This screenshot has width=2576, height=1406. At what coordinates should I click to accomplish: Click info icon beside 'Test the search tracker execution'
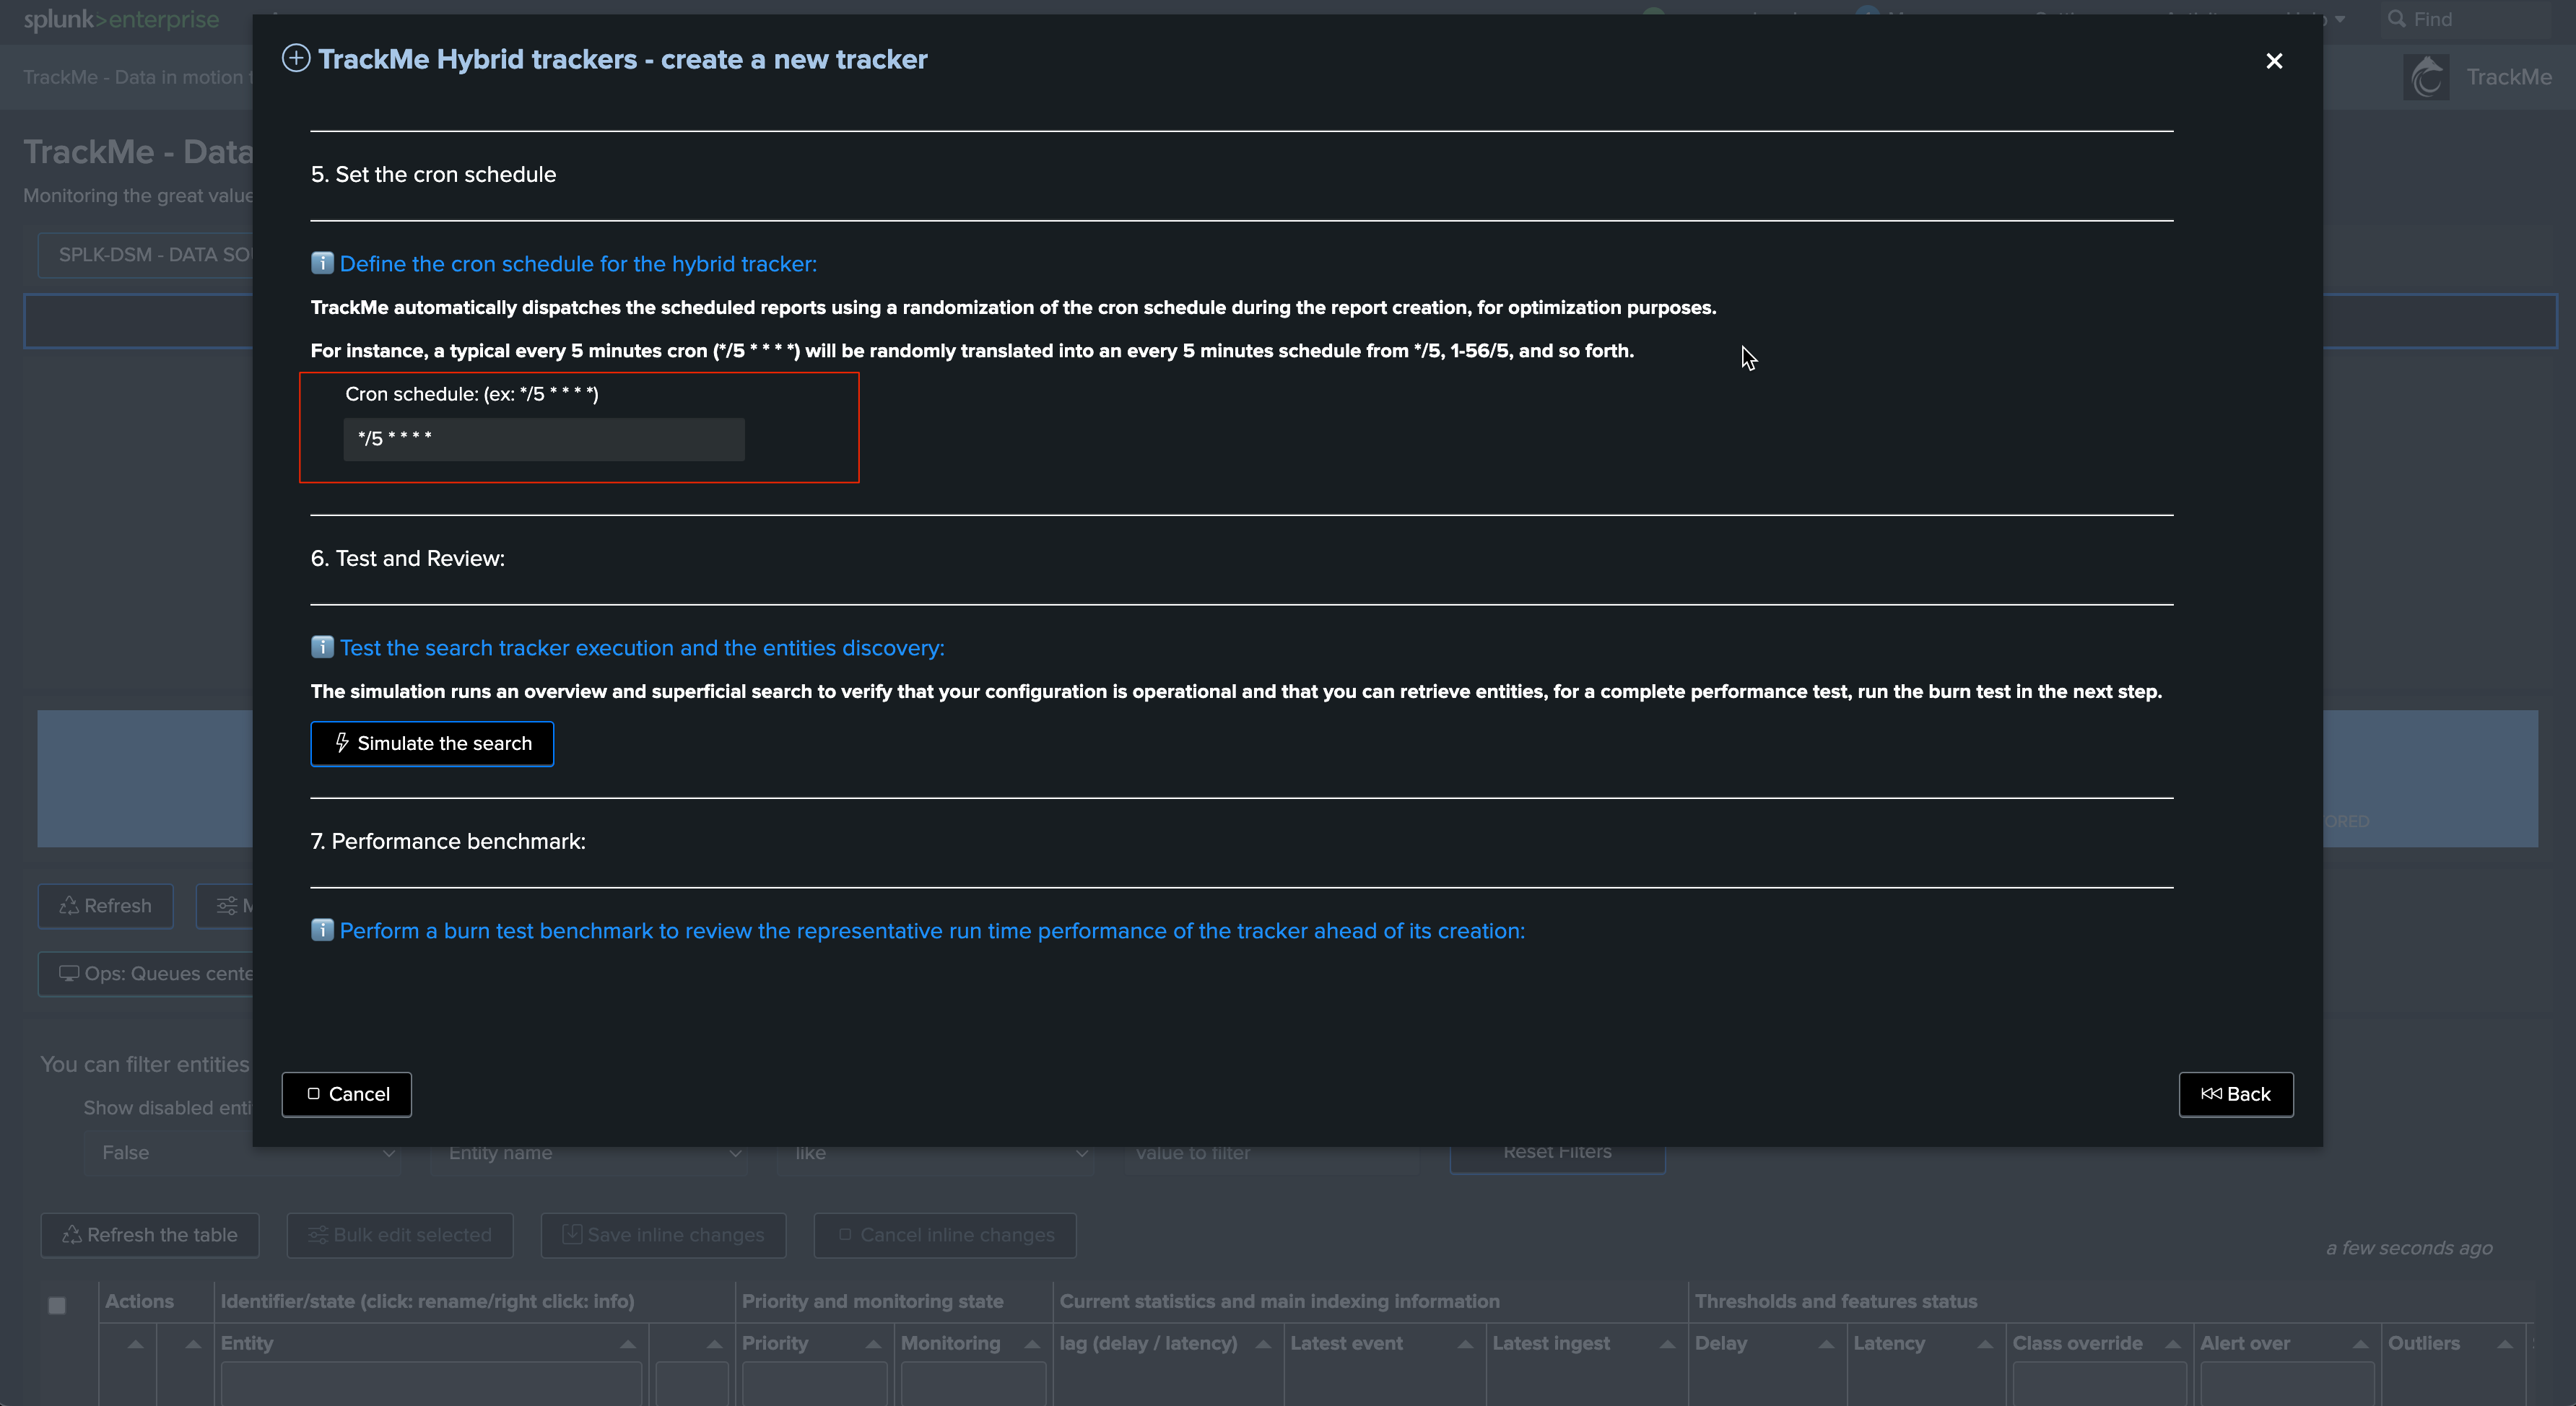(x=322, y=647)
